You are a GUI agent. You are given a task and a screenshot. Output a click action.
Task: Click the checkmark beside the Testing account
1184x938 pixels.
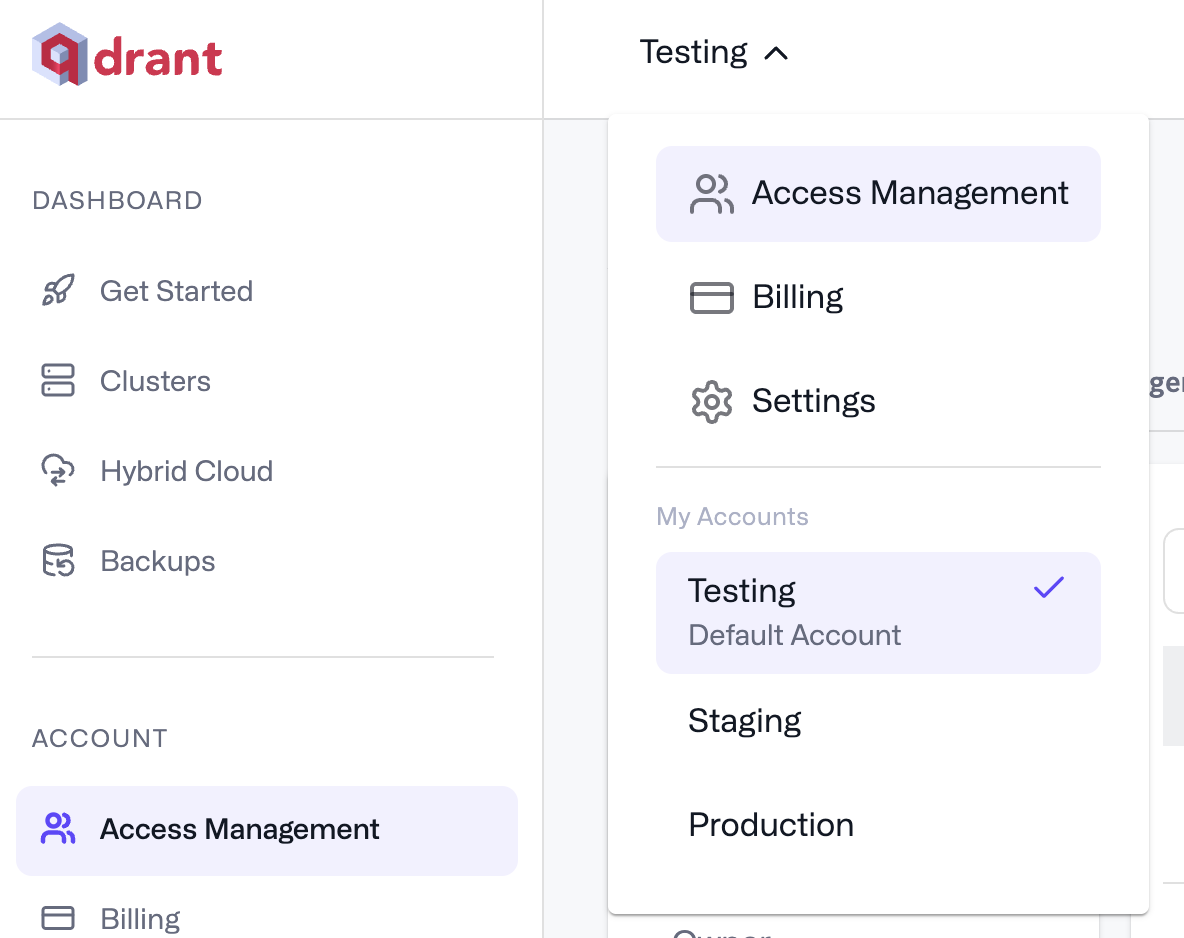(x=1048, y=588)
